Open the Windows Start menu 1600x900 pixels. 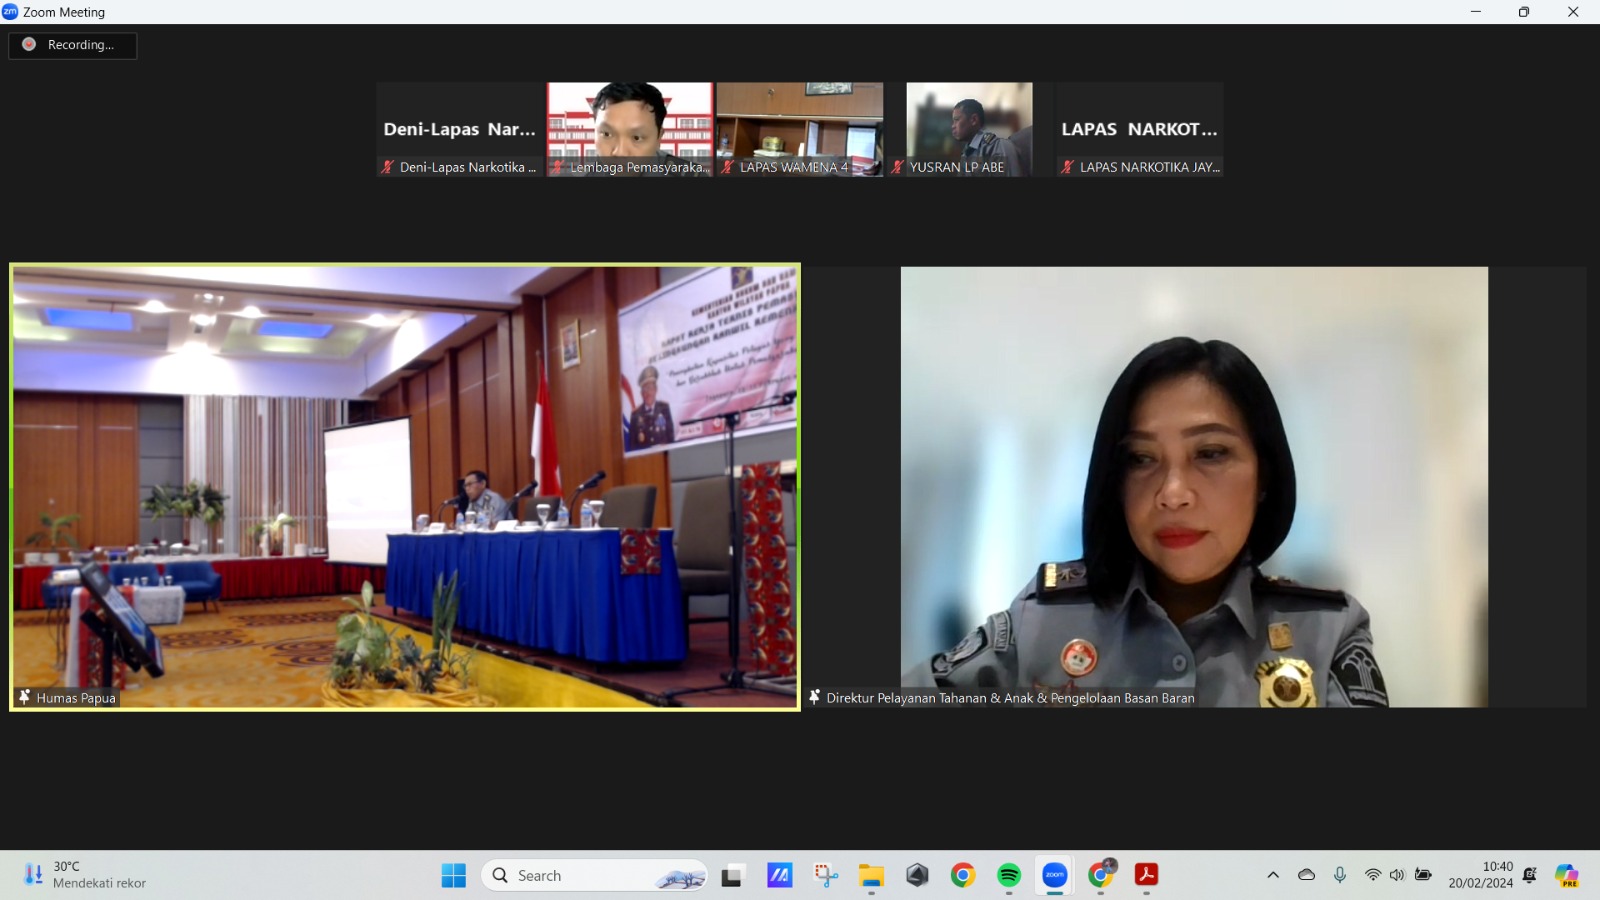453,876
